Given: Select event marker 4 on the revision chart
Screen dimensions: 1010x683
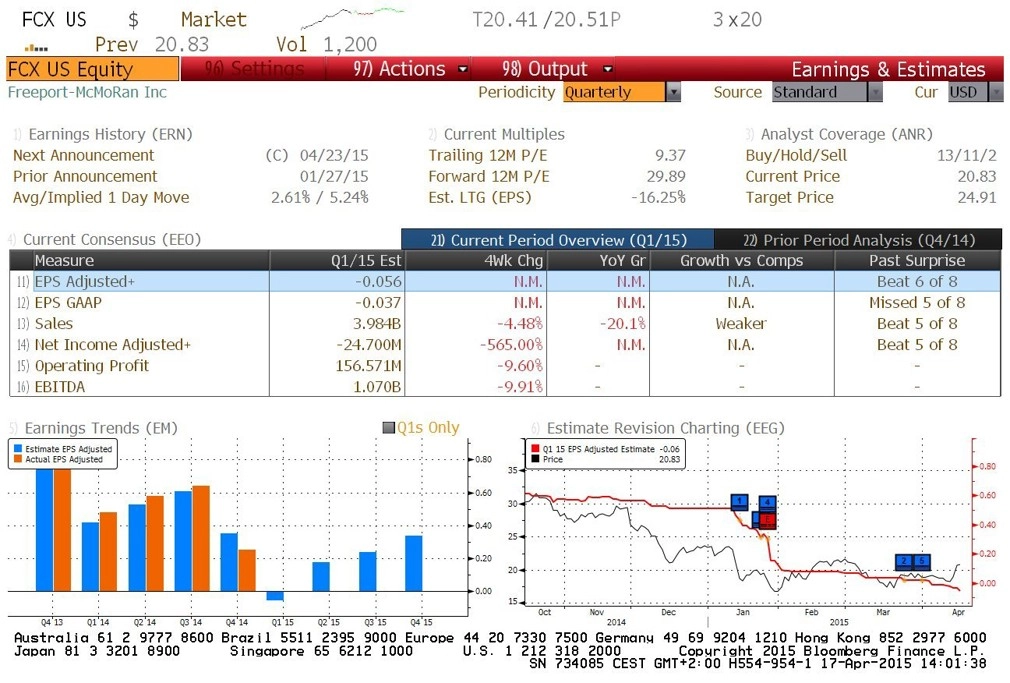Looking at the screenshot, I should click(x=767, y=503).
